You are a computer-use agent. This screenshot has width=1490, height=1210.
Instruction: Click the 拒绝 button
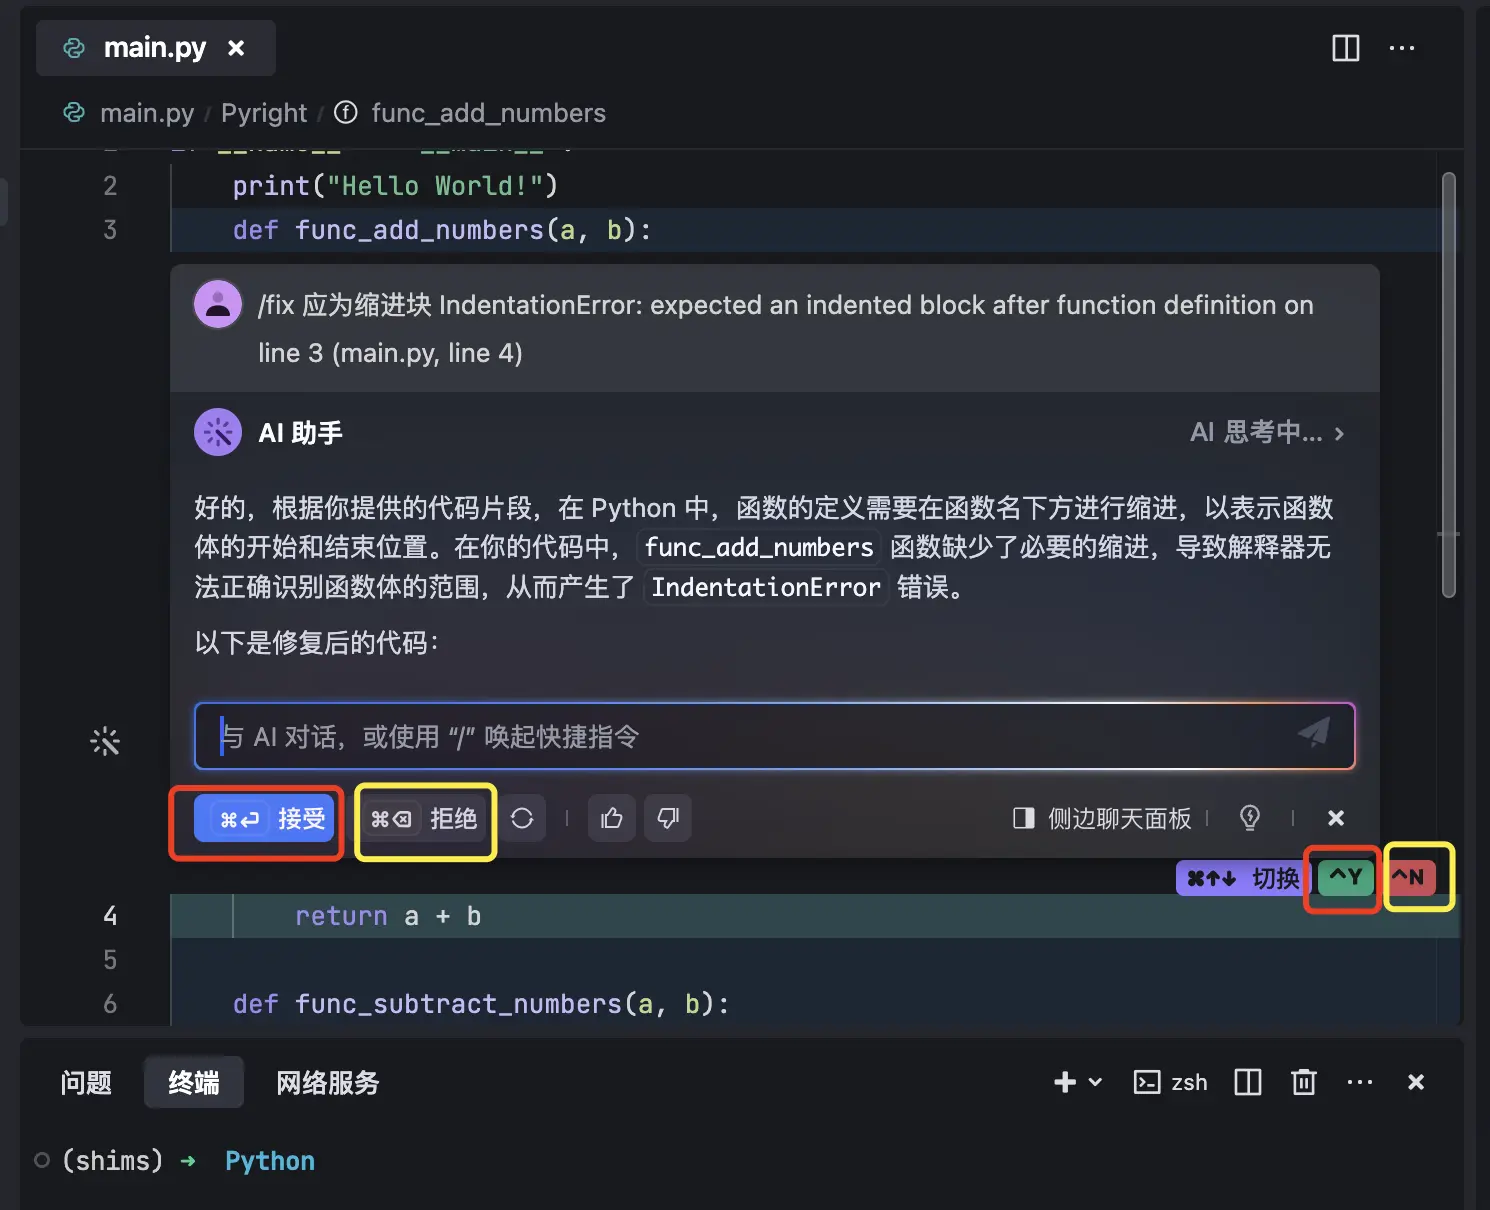tap(425, 819)
